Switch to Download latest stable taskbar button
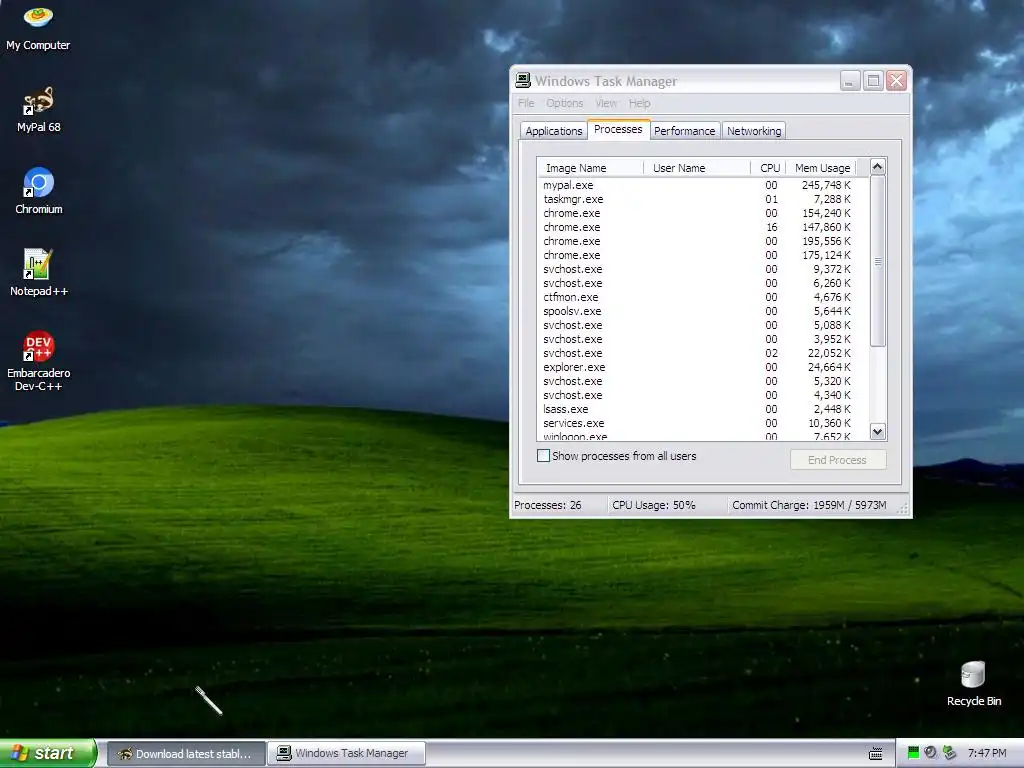Image resolution: width=1024 pixels, height=768 pixels. tap(185, 754)
